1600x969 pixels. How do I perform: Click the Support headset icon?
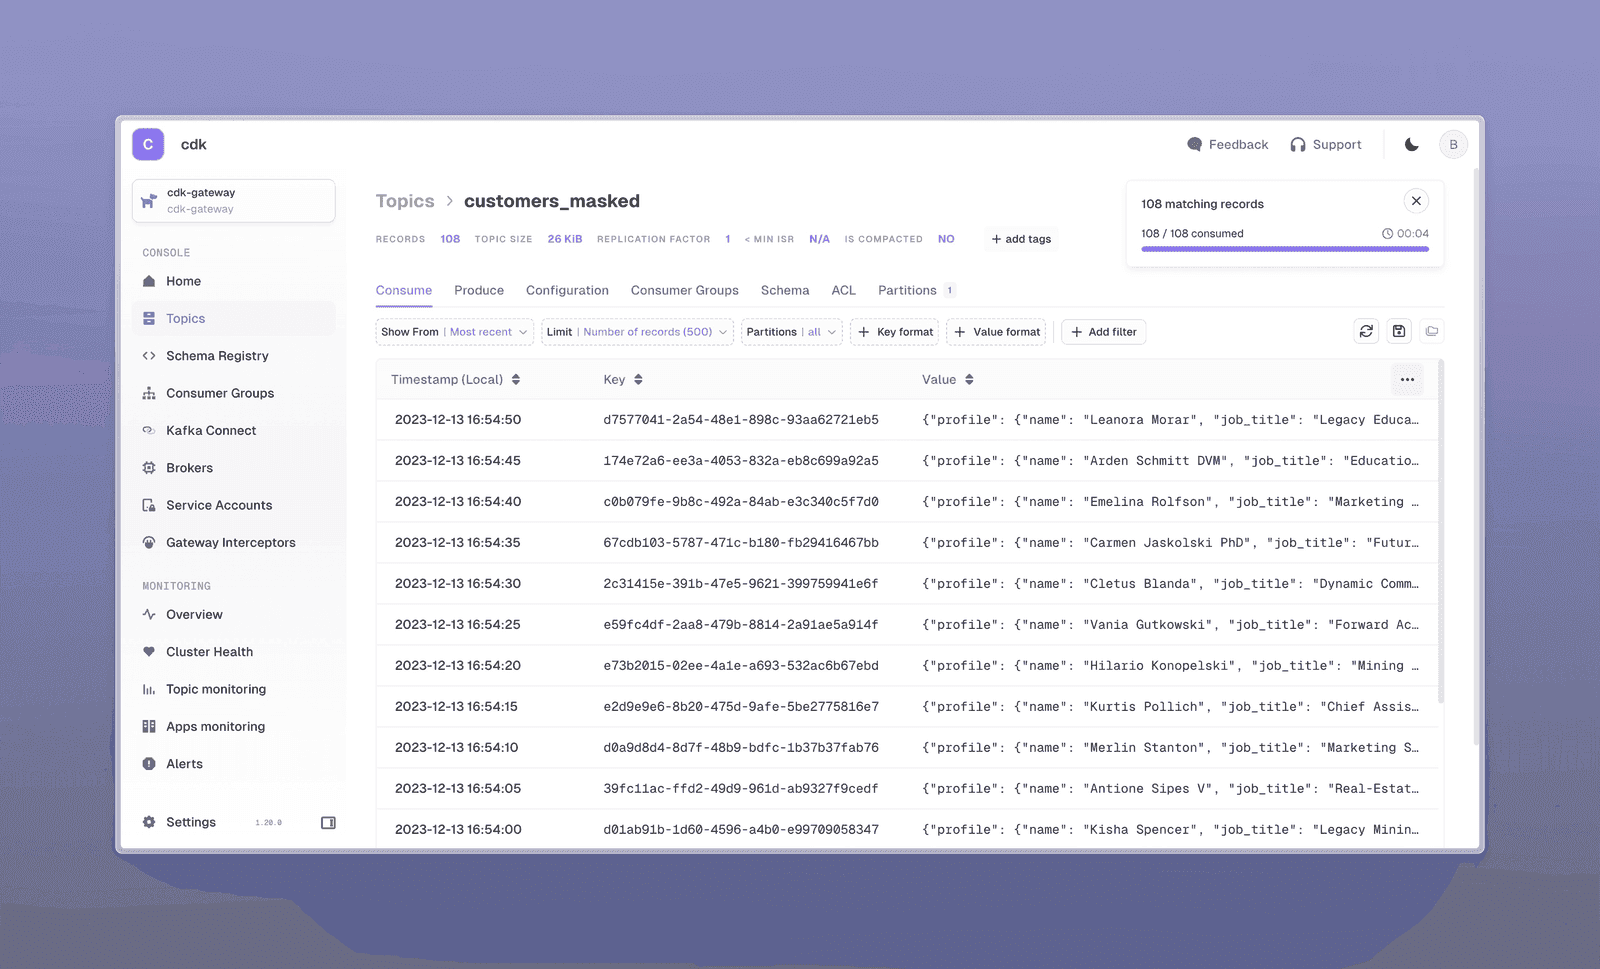pyautogui.click(x=1298, y=145)
